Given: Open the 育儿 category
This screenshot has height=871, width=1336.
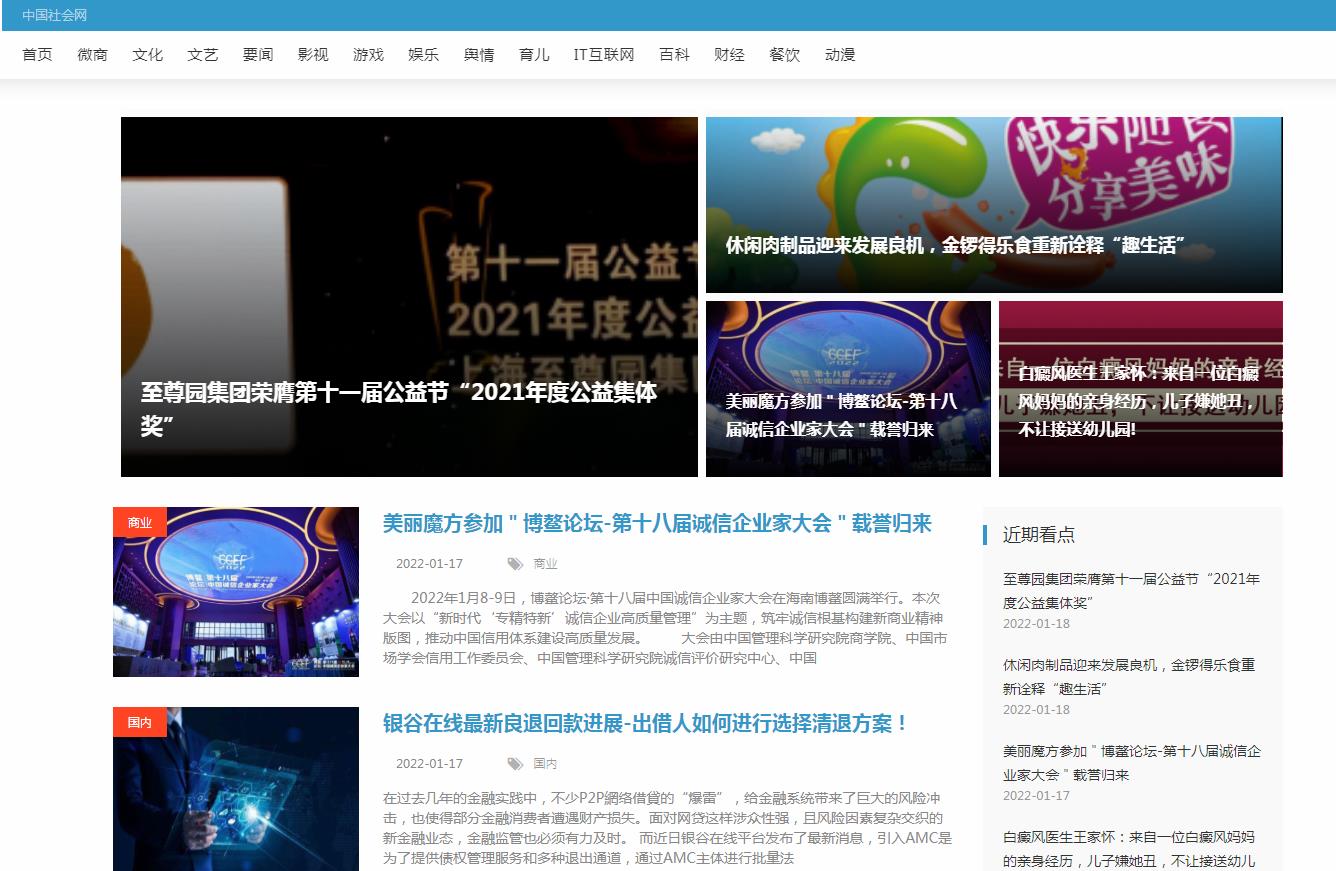Looking at the screenshot, I should pyautogui.click(x=534, y=55).
